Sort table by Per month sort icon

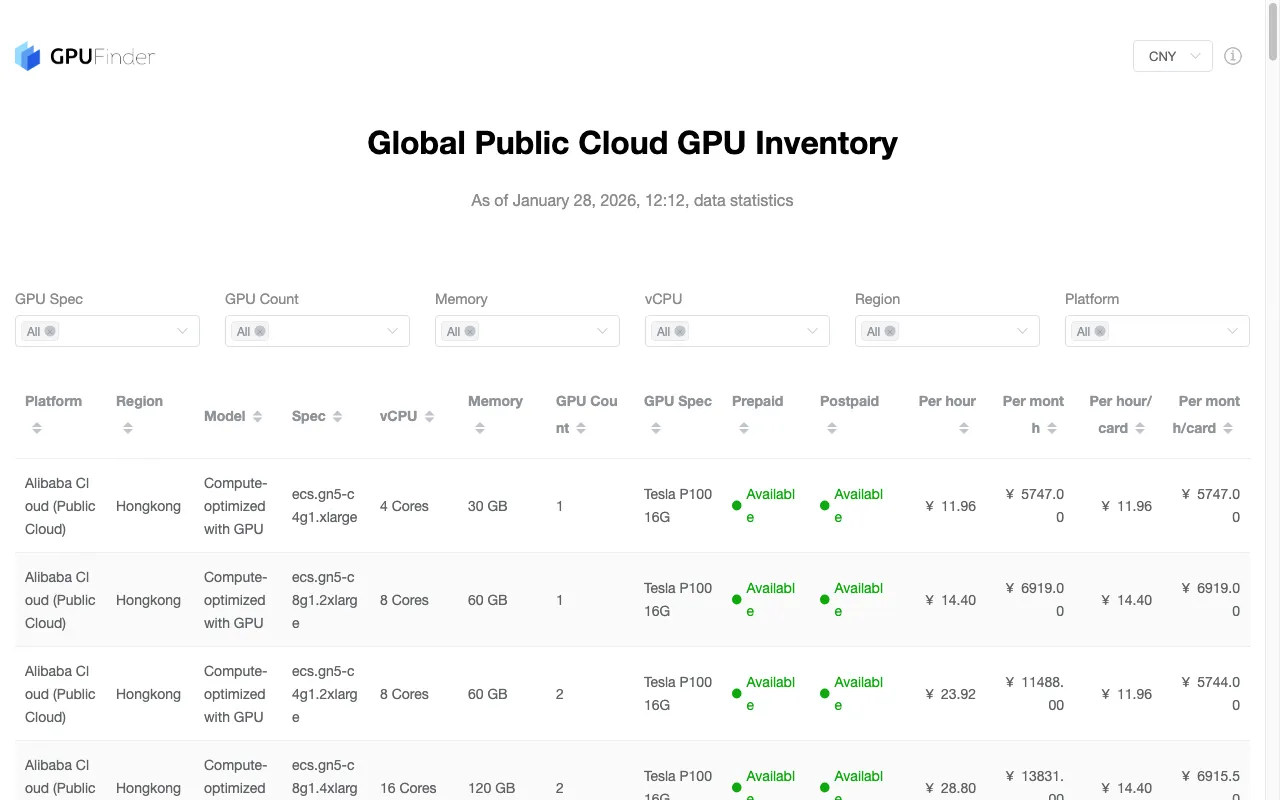point(1052,428)
